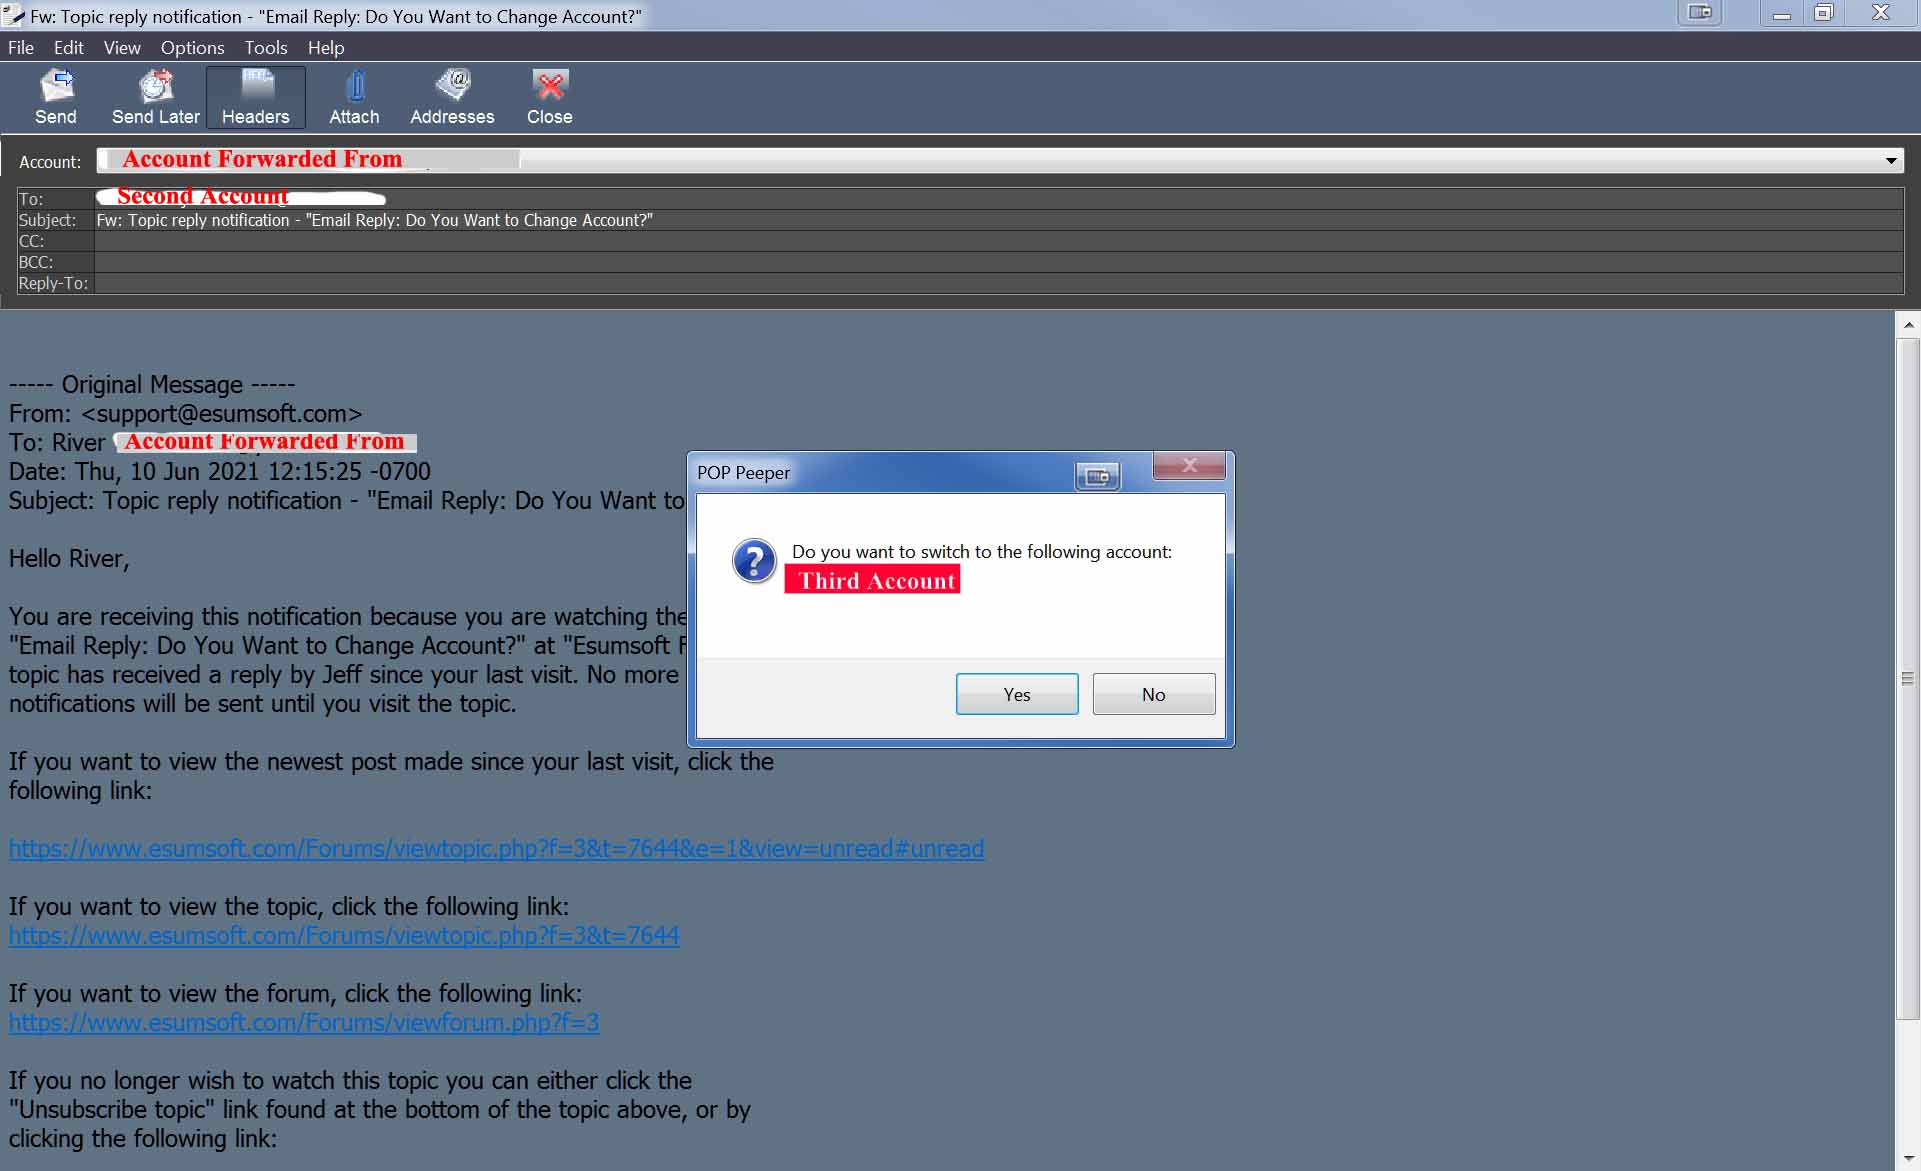This screenshot has width=1921, height=1171.
Task: Open Addresses from the toolbar
Action: point(452,97)
